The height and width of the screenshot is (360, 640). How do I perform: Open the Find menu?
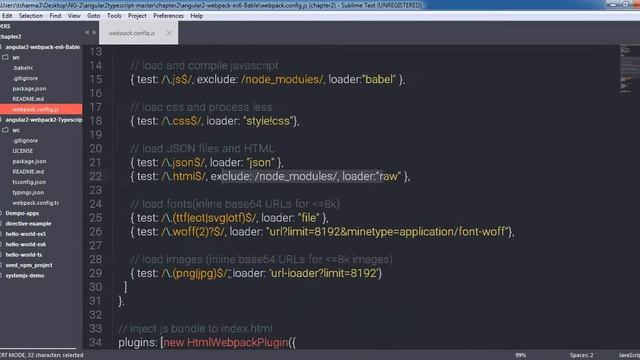point(55,16)
